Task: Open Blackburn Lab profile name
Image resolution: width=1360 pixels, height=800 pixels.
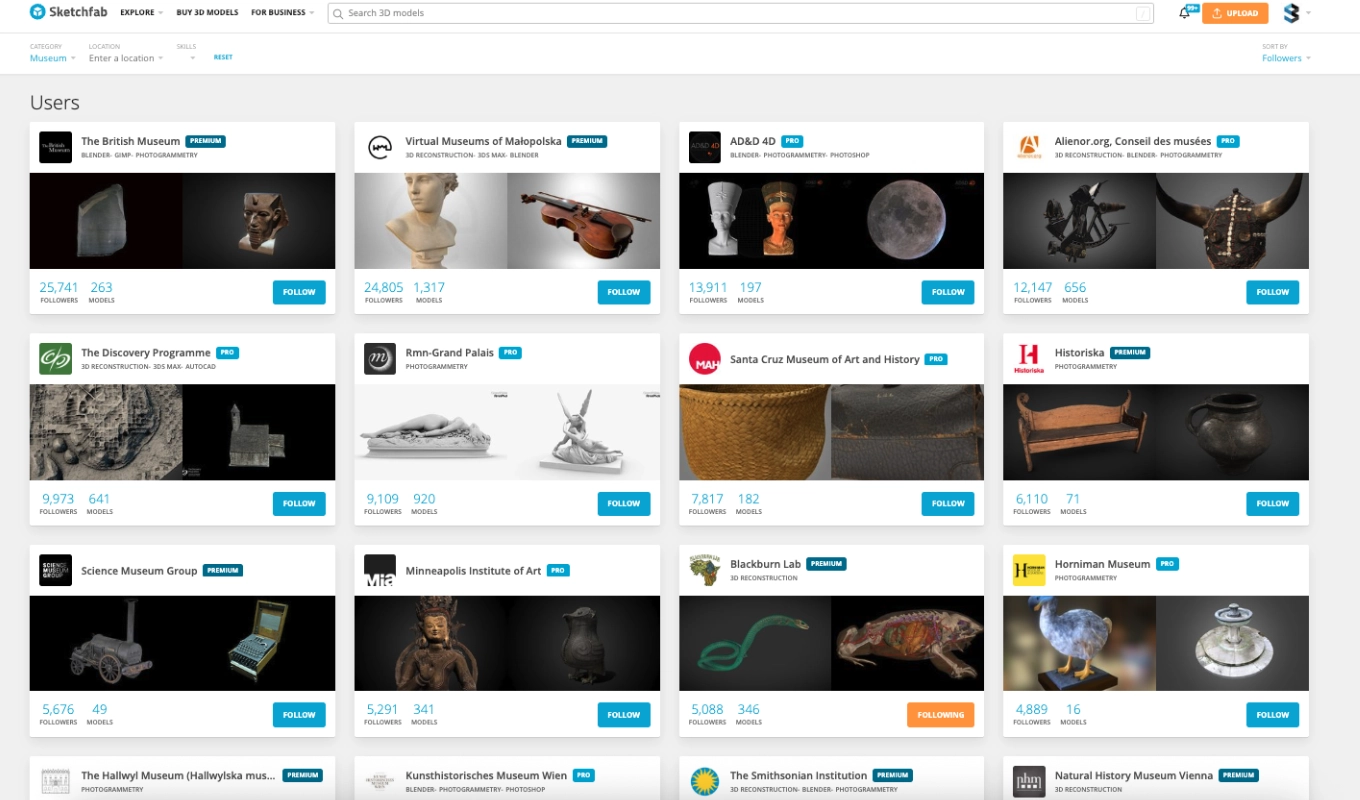Action: click(x=765, y=564)
